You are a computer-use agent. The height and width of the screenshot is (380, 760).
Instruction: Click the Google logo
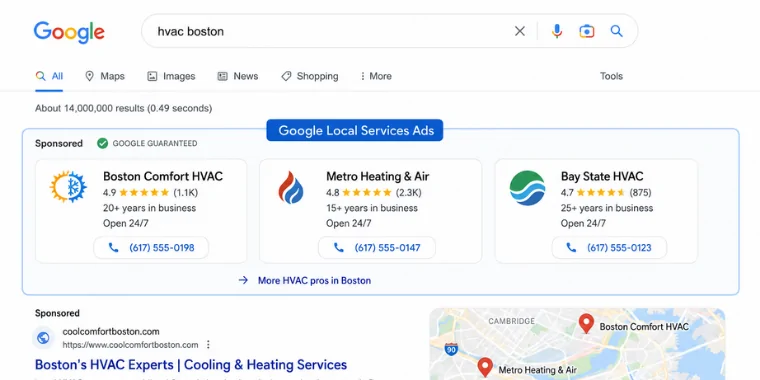[x=69, y=32]
